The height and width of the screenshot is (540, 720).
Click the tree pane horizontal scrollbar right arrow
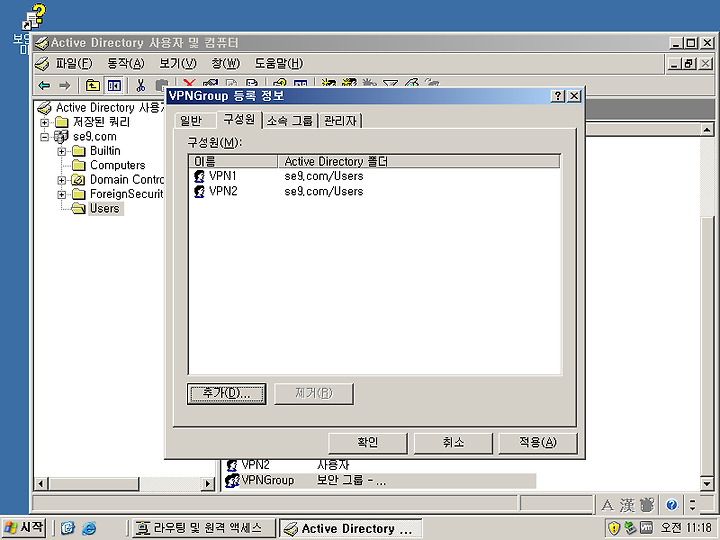(x=208, y=484)
